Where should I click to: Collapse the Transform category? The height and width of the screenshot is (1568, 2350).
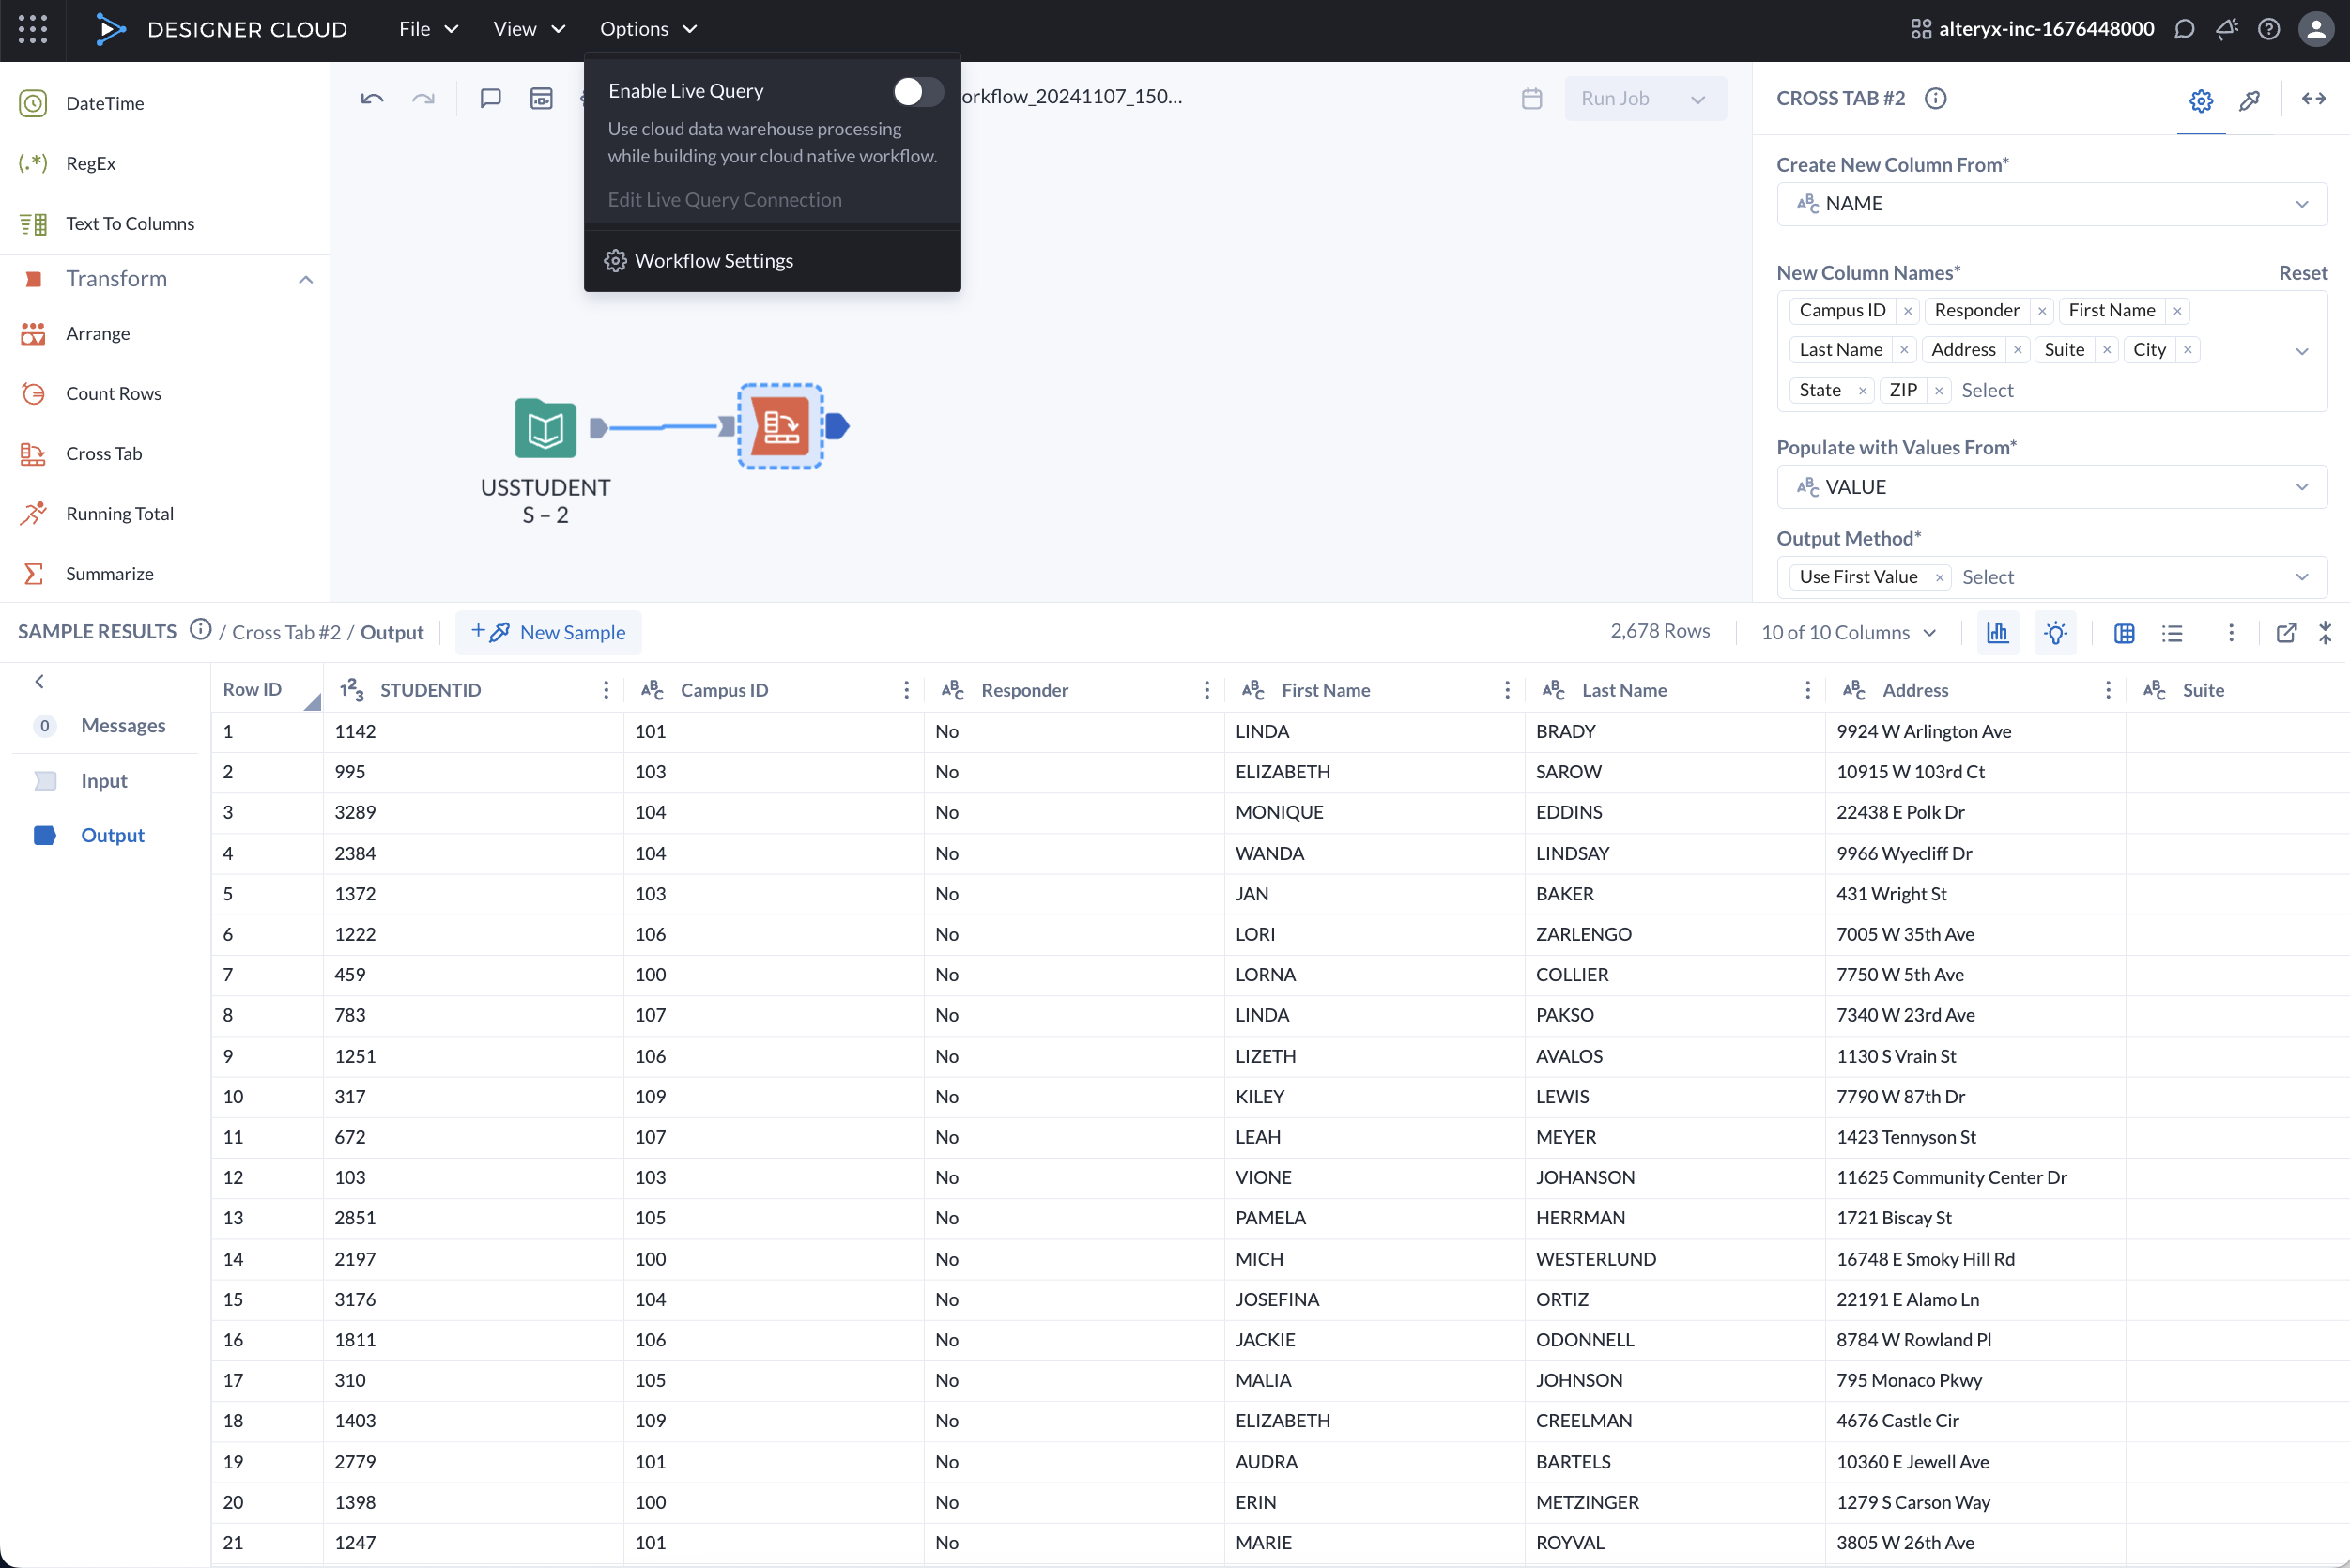point(306,278)
